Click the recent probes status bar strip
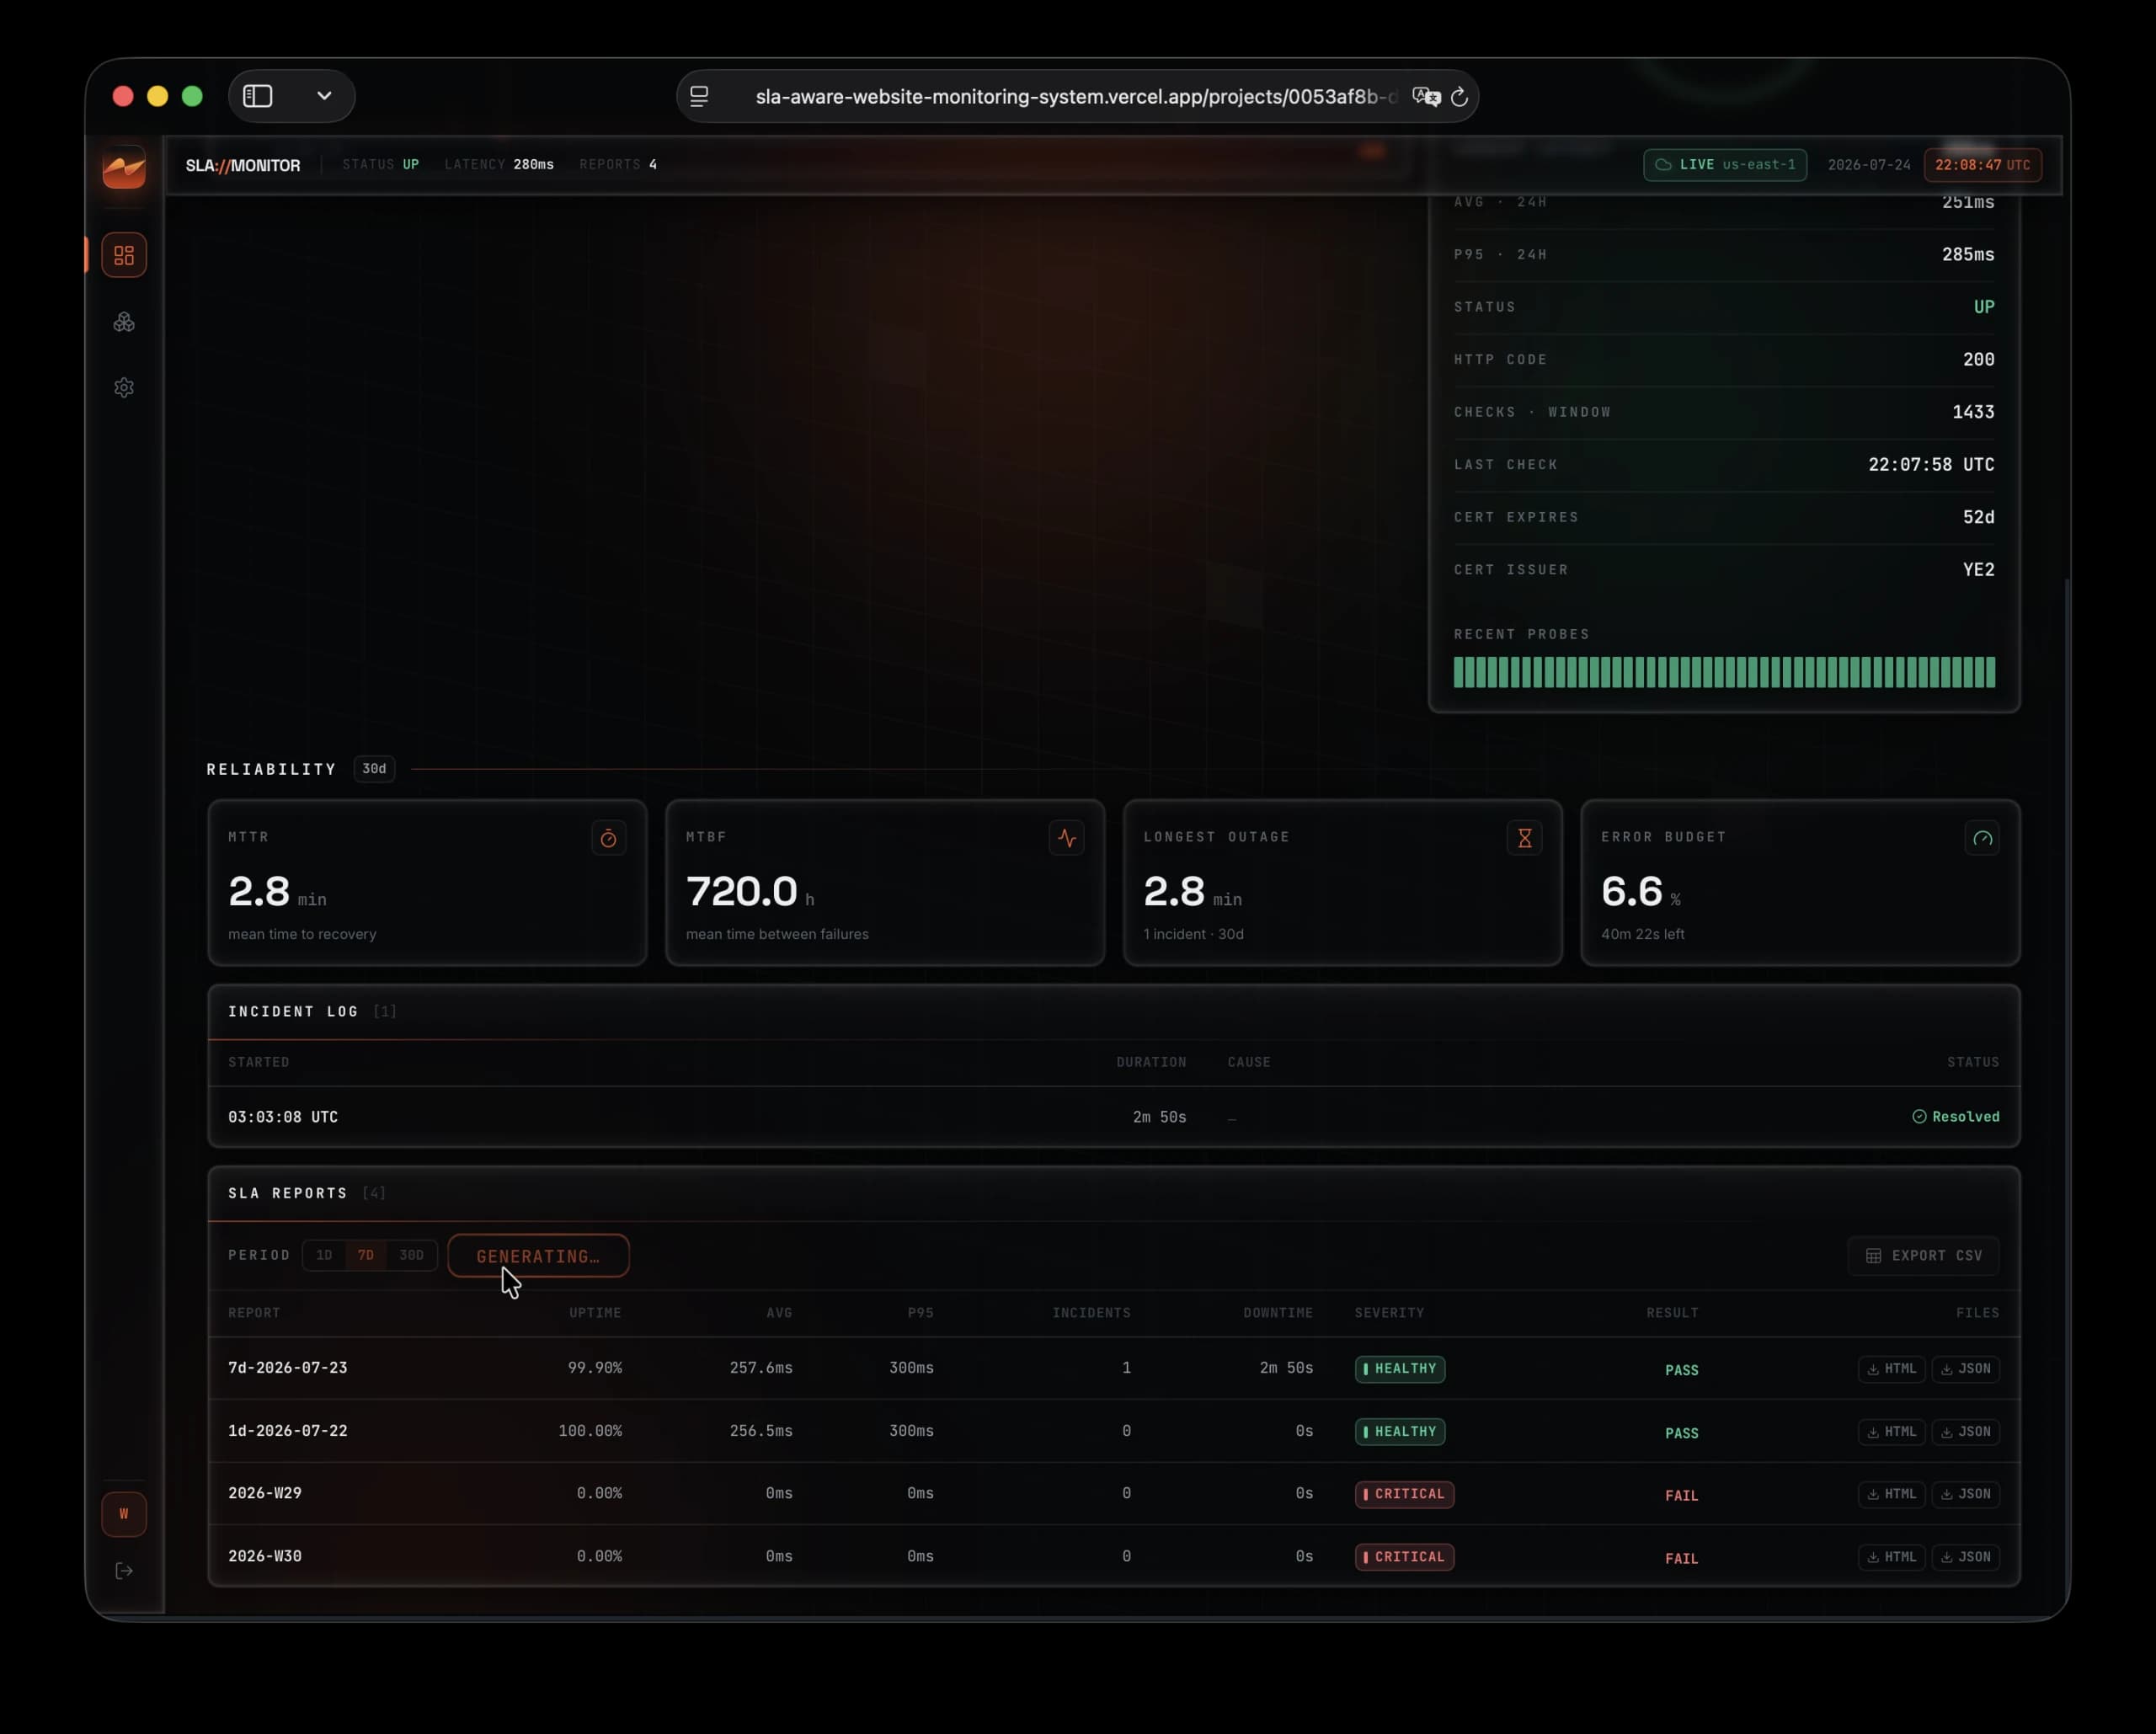Image resolution: width=2156 pixels, height=1734 pixels. coord(1723,672)
